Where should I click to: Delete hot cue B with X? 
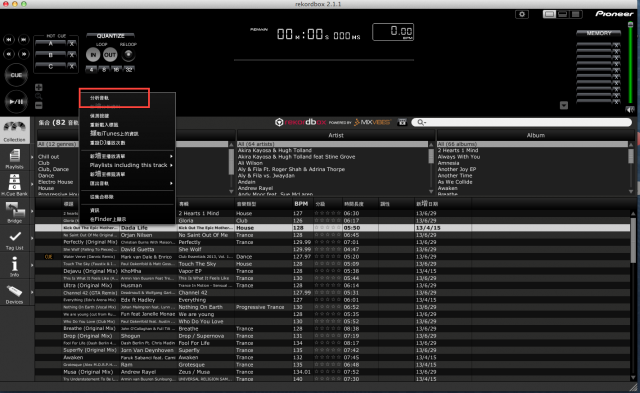point(71,55)
